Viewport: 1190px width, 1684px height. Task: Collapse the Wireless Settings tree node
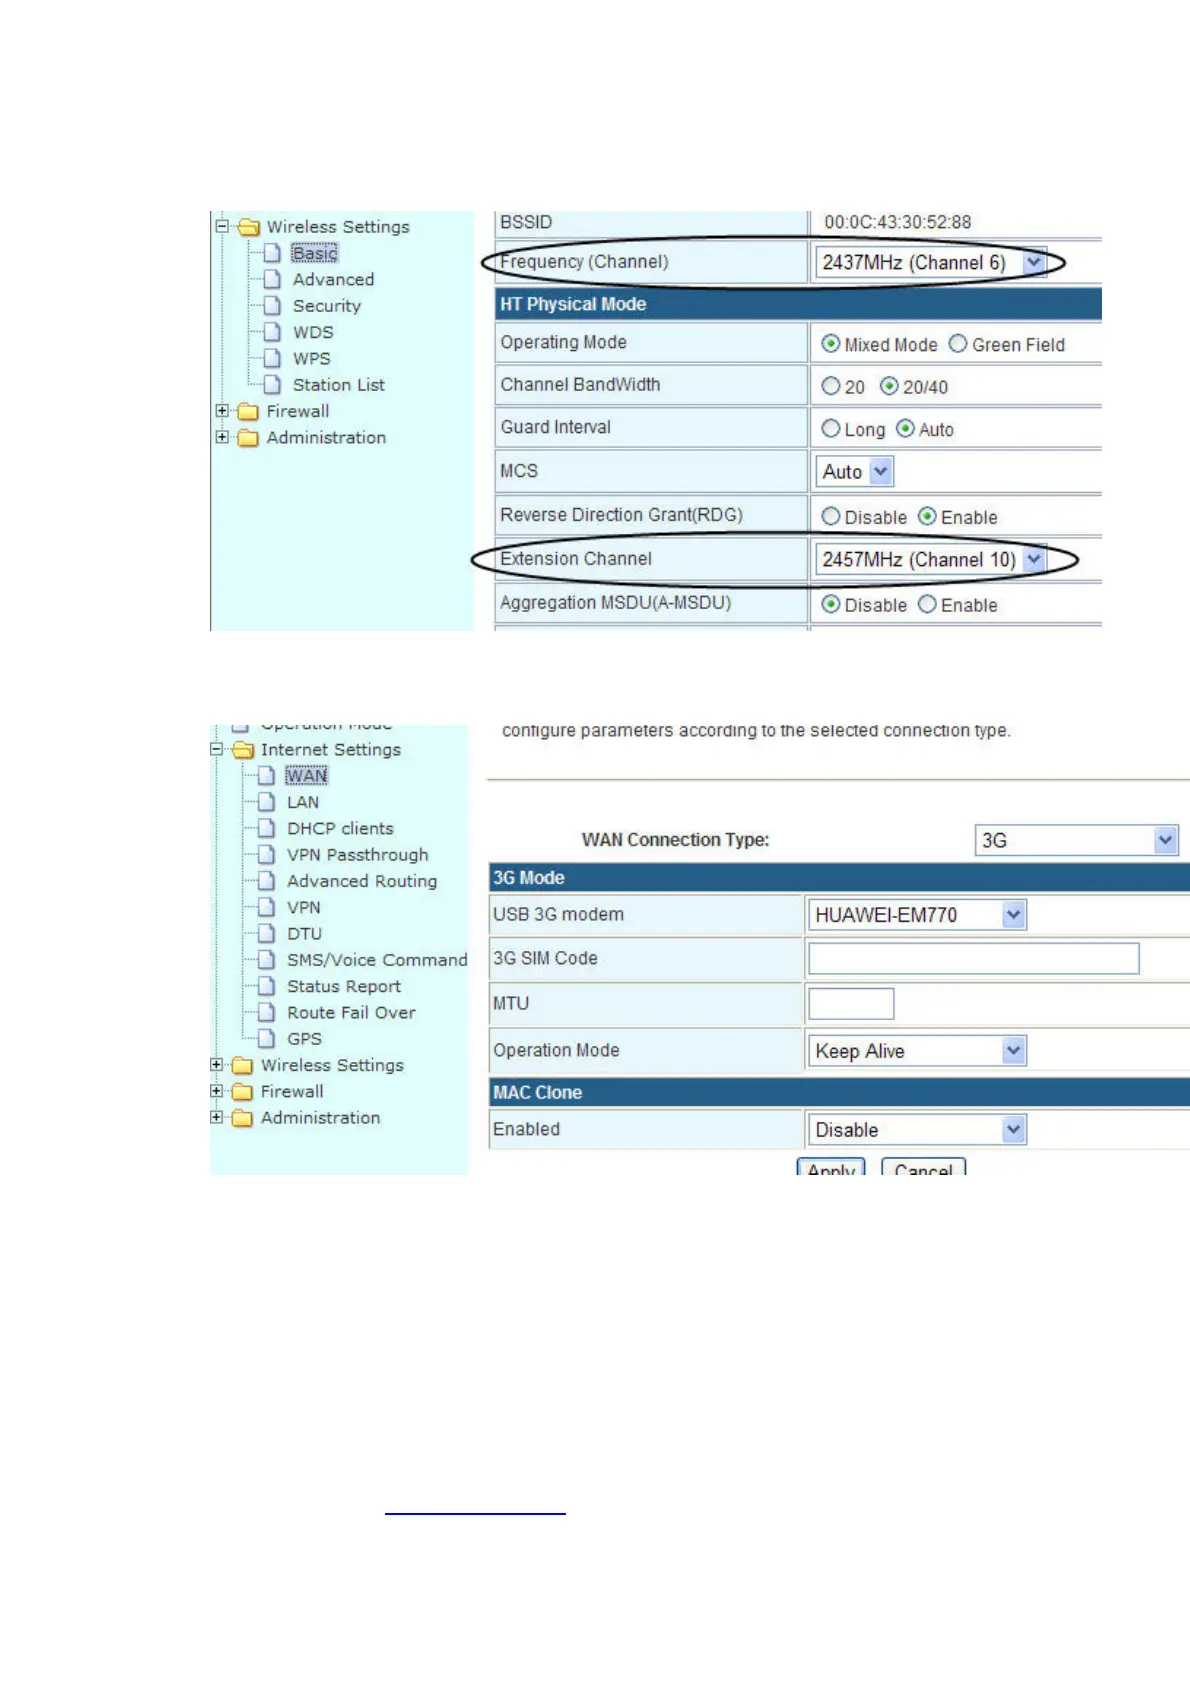[222, 226]
